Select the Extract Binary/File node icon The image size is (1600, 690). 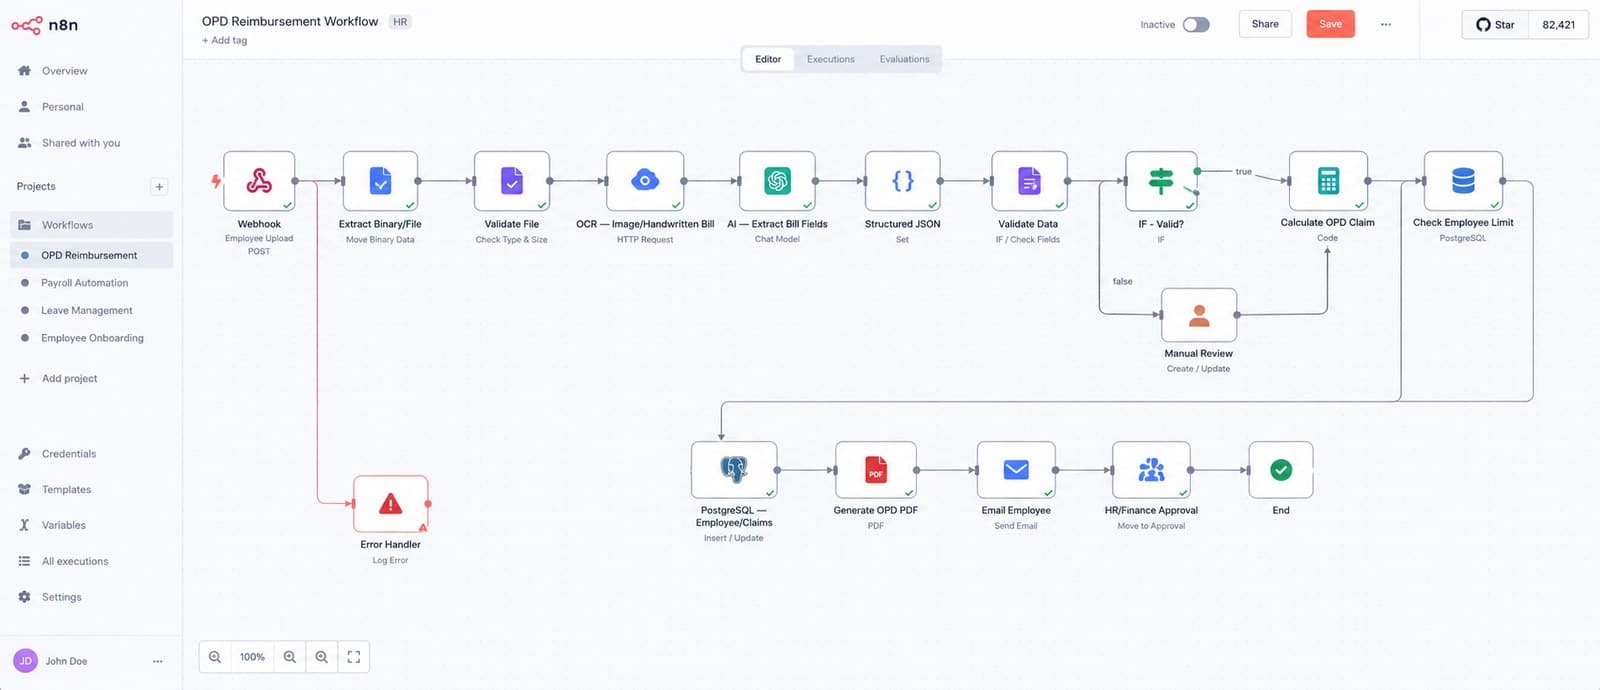pos(380,181)
